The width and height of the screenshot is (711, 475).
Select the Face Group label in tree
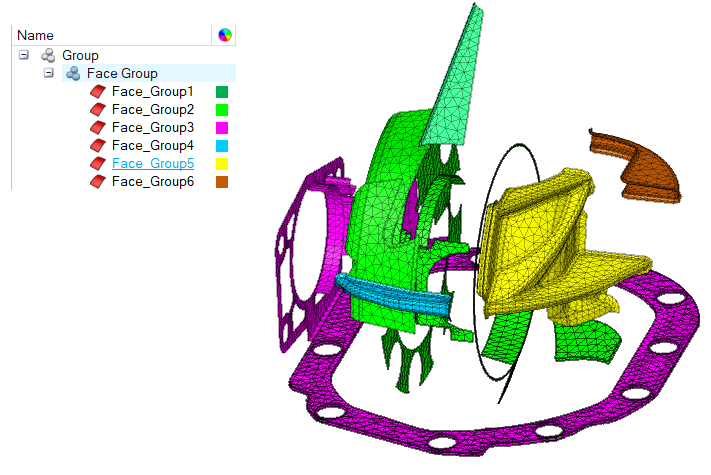click(x=122, y=73)
